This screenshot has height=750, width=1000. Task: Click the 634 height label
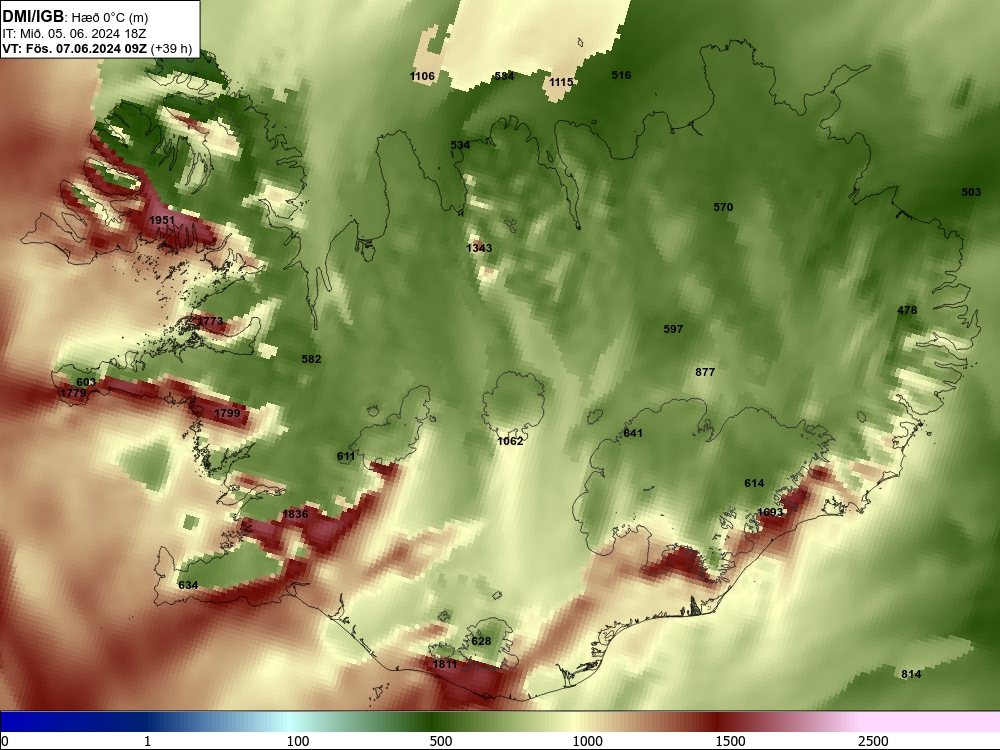point(188,585)
